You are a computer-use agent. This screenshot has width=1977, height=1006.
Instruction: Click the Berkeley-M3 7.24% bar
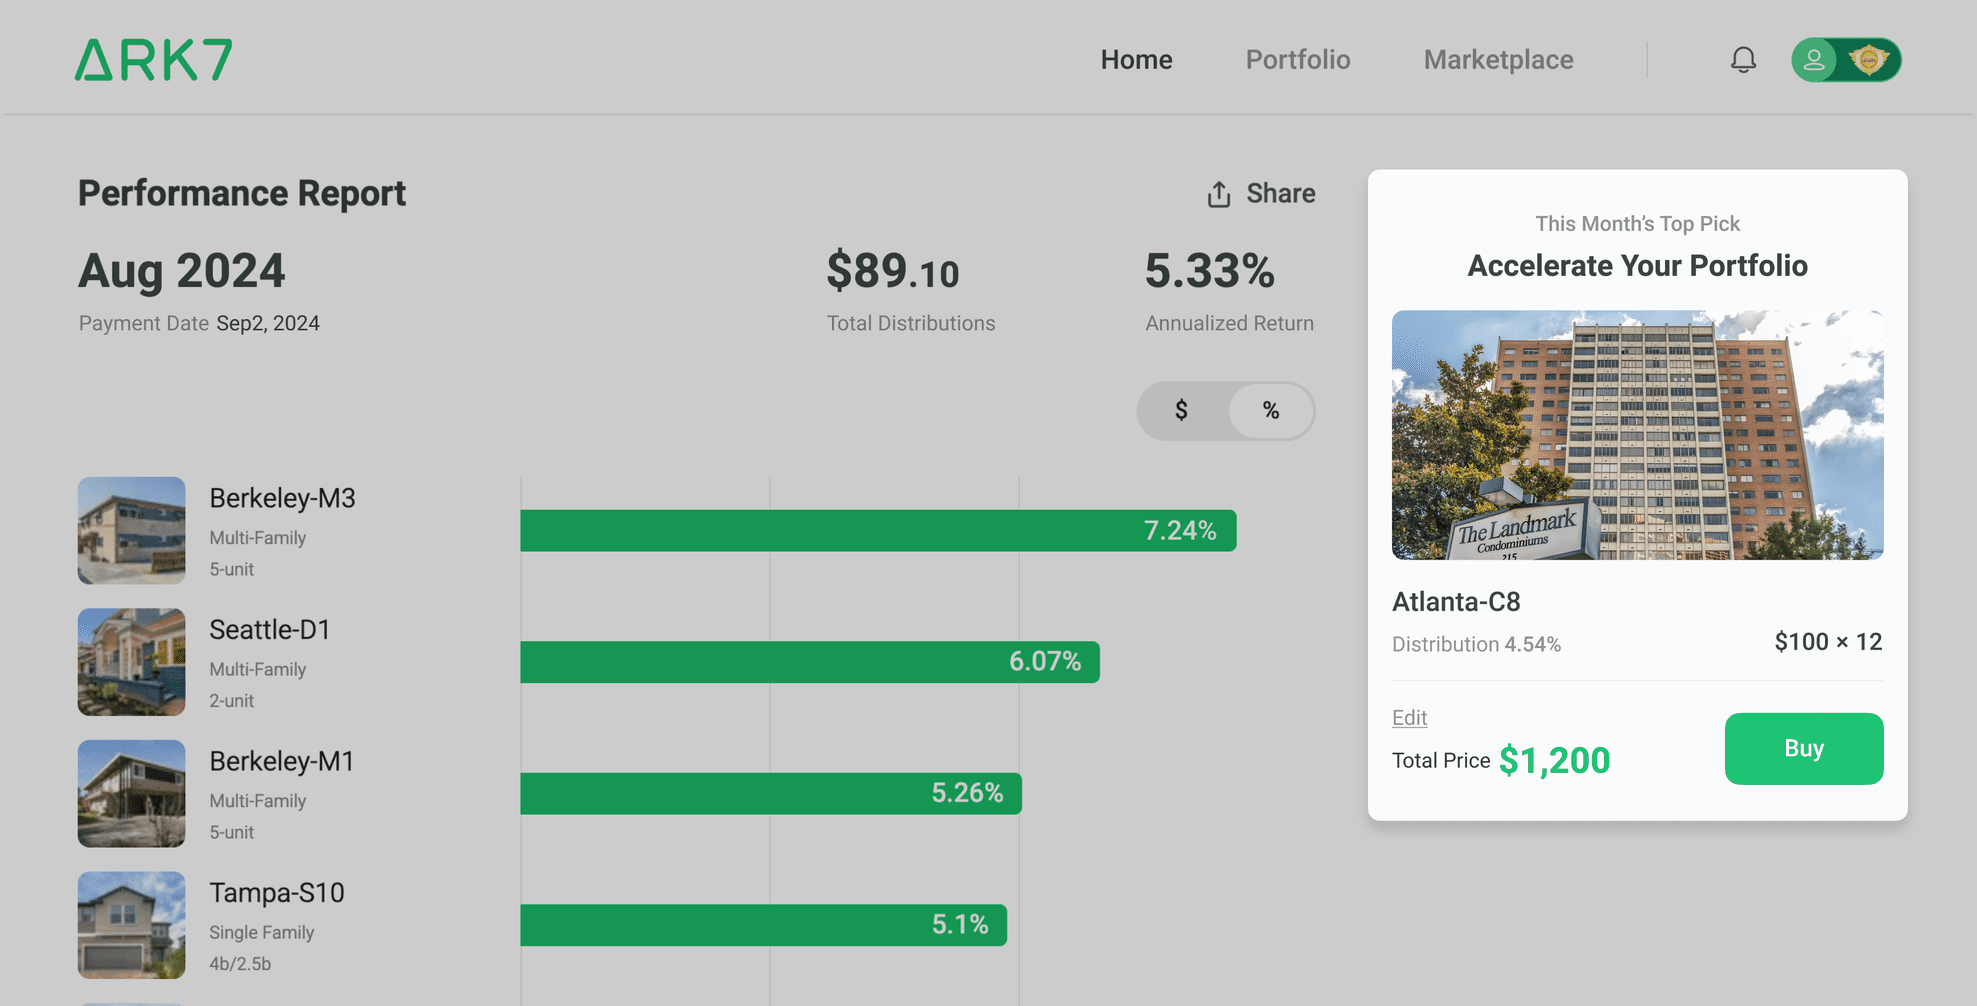point(877,530)
